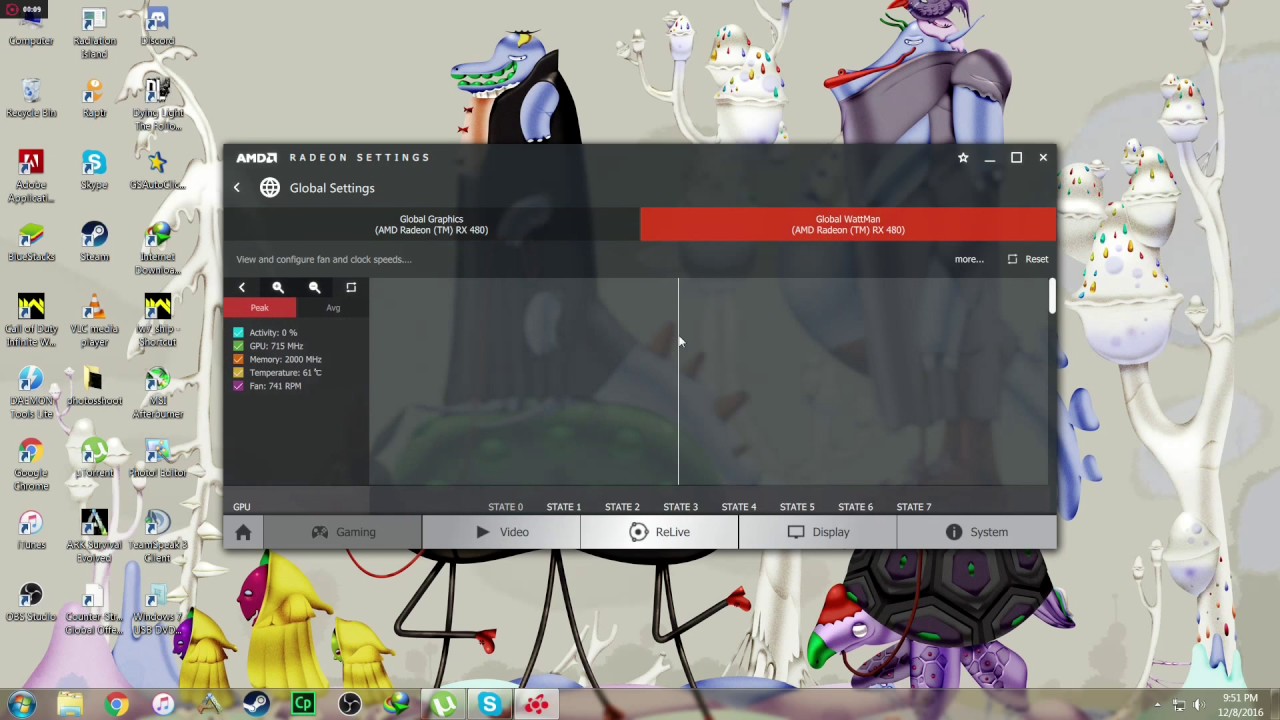Open the ReLive section
This screenshot has width=1280, height=720.
coord(660,532)
